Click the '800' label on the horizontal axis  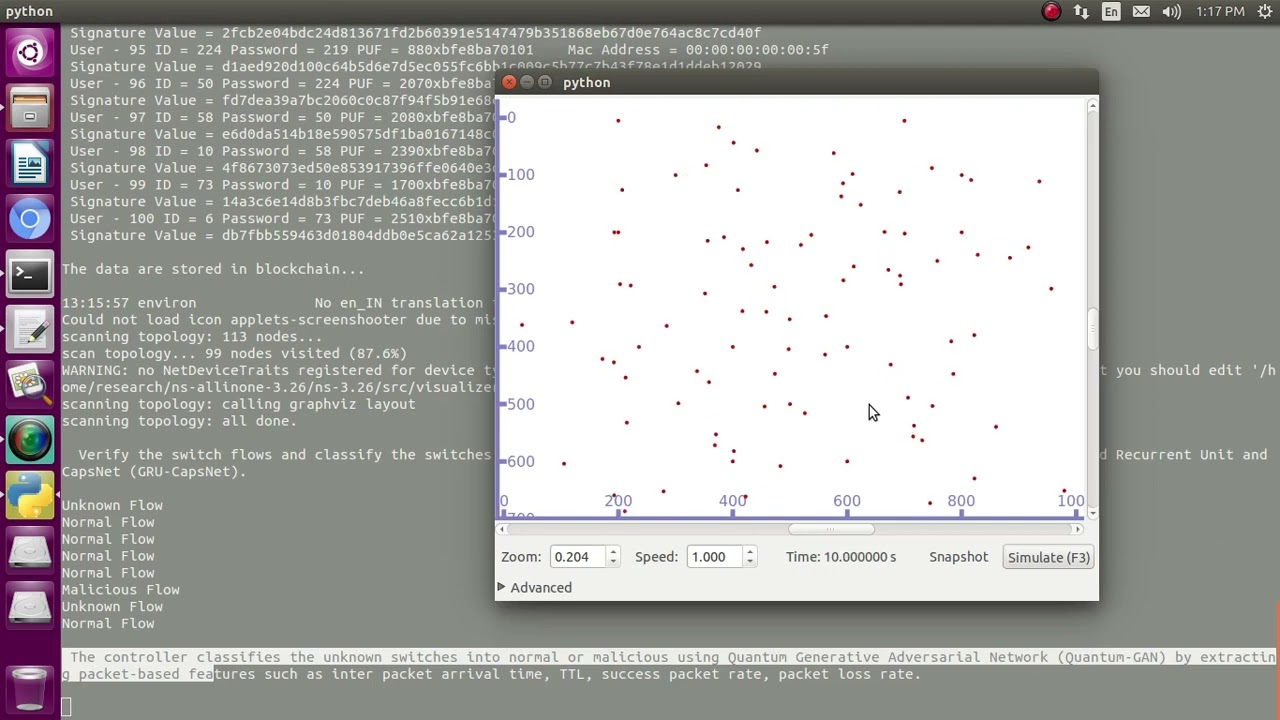[x=961, y=501]
